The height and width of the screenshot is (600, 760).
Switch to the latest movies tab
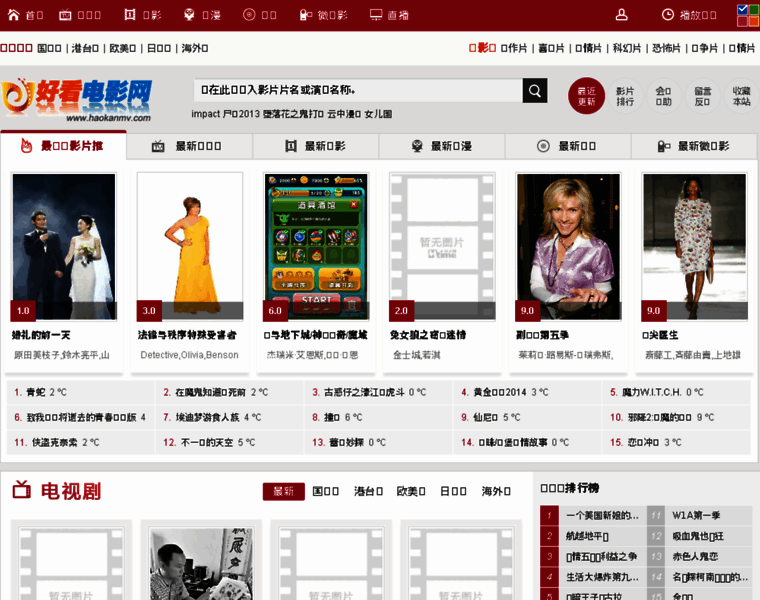coord(316,146)
